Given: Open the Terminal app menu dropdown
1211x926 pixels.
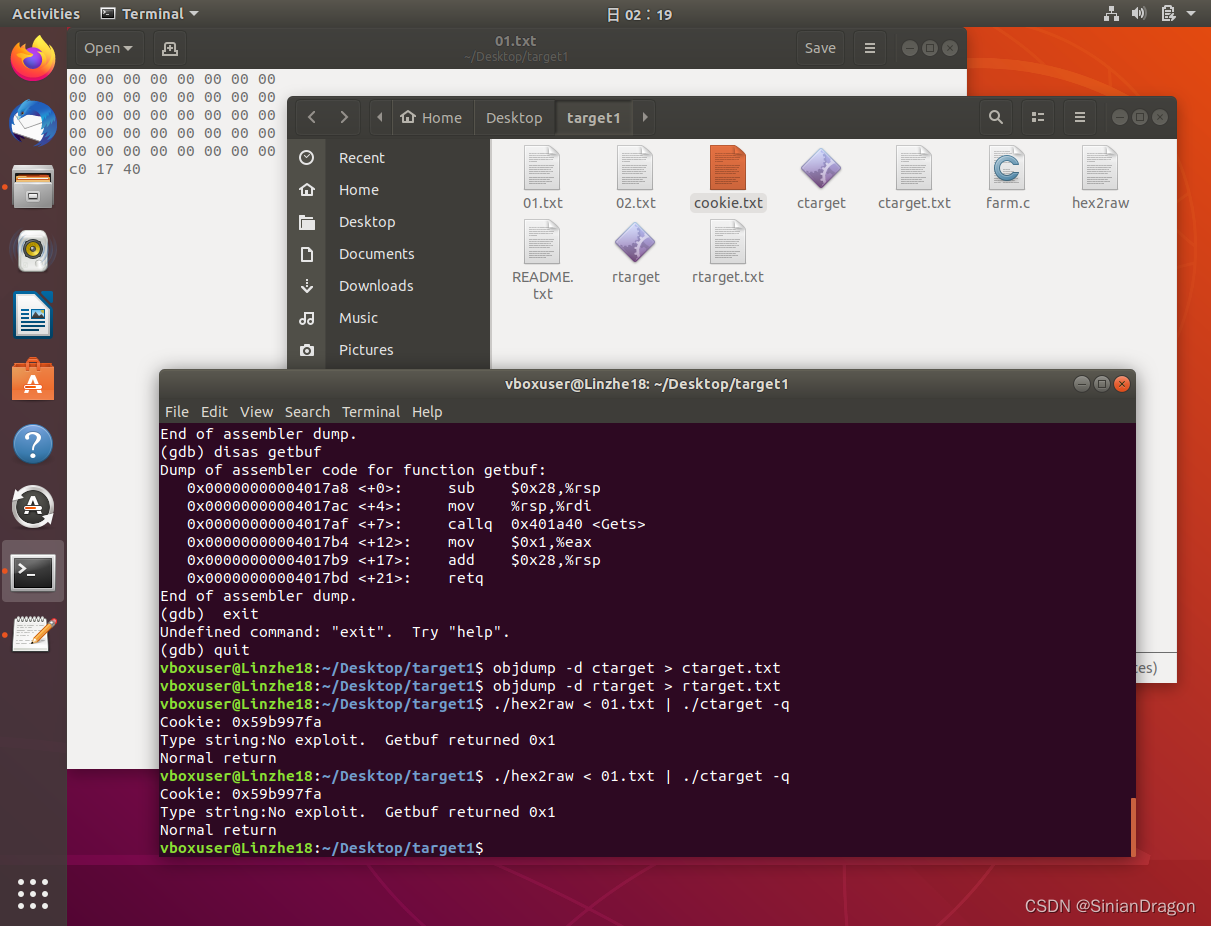Looking at the screenshot, I should [150, 14].
